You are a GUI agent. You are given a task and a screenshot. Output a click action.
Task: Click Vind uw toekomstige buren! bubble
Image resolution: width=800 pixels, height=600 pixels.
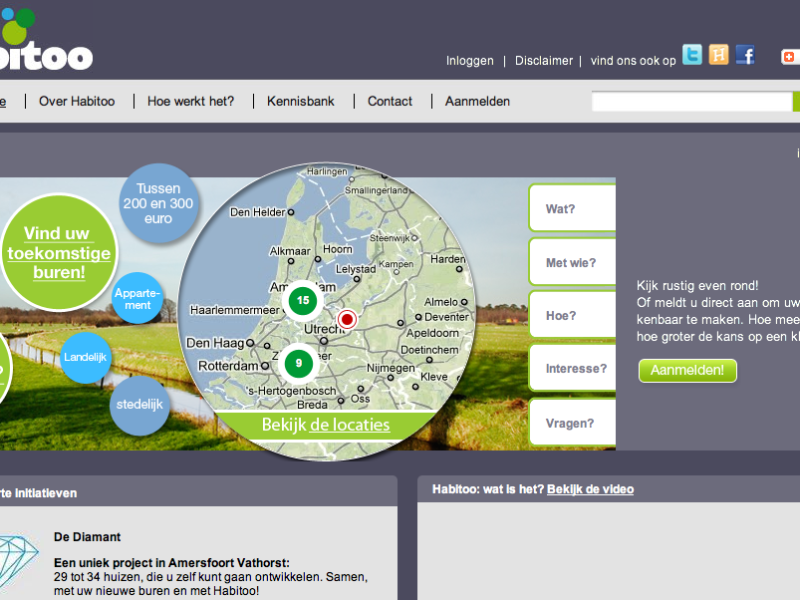click(x=59, y=252)
